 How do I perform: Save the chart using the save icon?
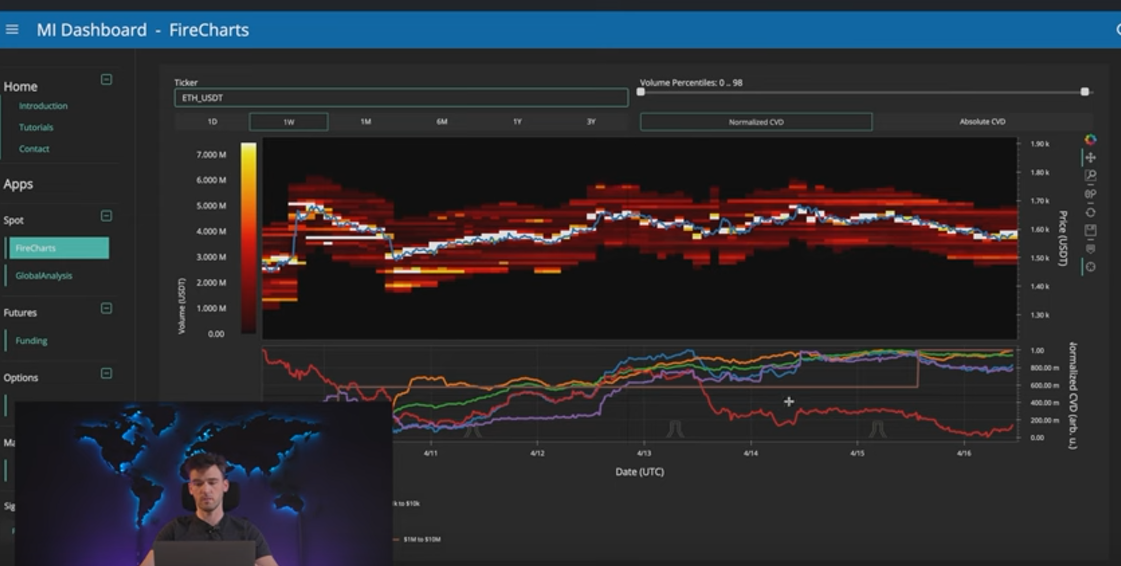pyautogui.click(x=1090, y=230)
